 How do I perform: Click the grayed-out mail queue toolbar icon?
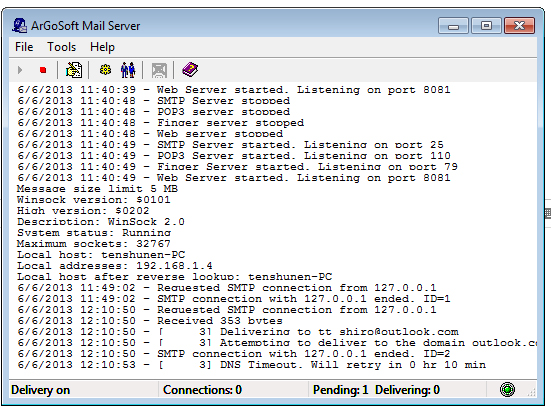159,70
